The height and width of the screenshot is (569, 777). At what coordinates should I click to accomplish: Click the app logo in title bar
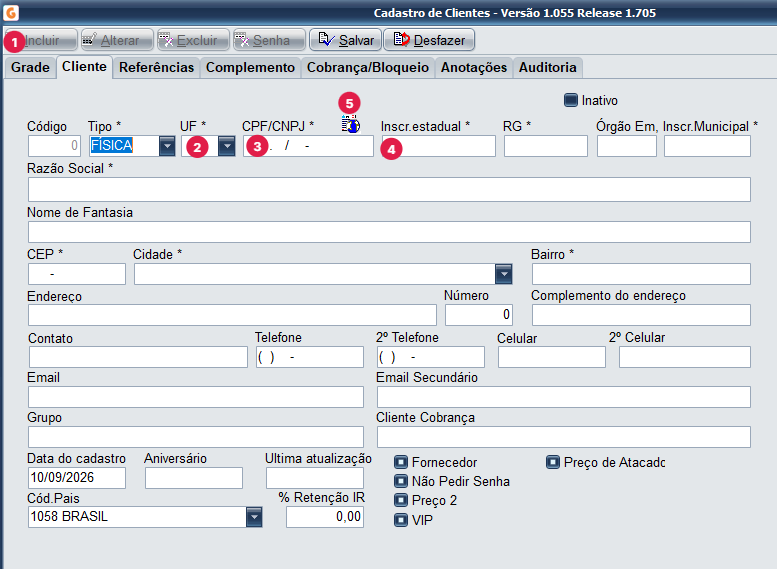pos(11,12)
